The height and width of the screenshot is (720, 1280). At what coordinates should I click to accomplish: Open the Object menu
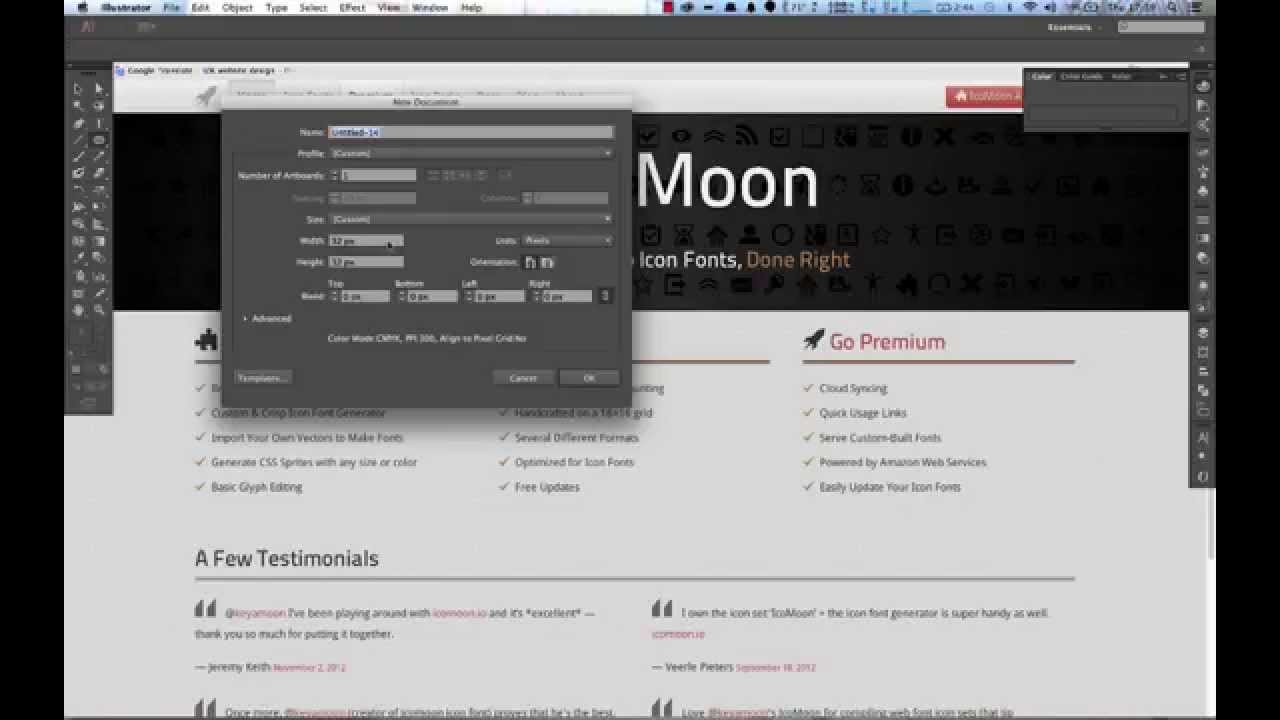(x=237, y=7)
